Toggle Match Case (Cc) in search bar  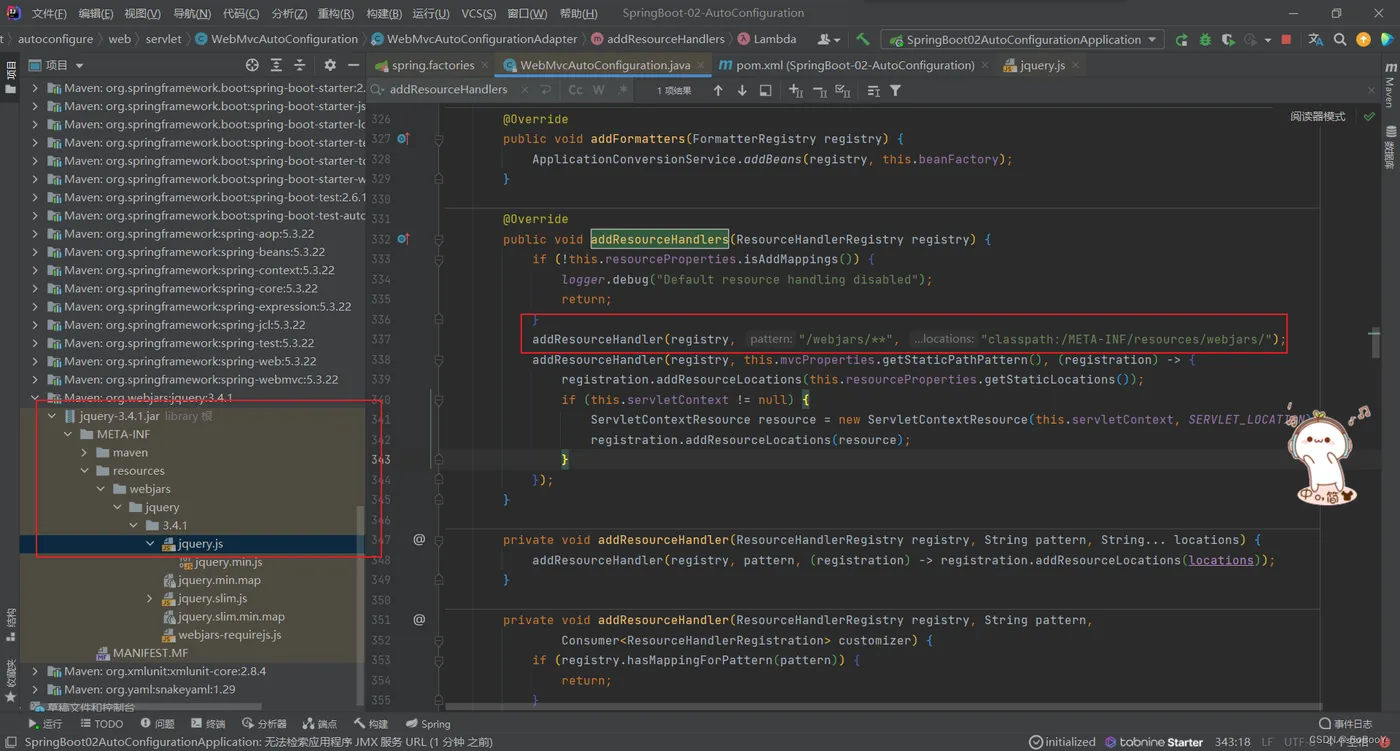point(575,90)
